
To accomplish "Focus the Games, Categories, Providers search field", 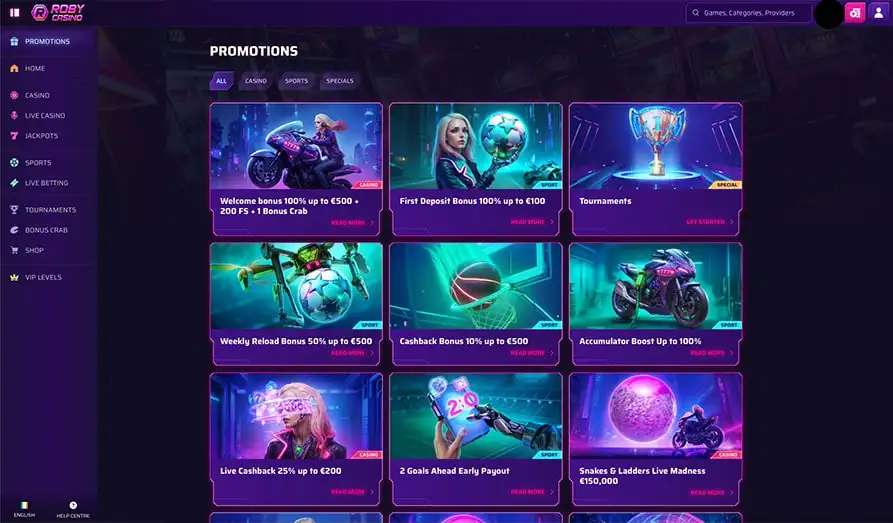I will tap(749, 13).
